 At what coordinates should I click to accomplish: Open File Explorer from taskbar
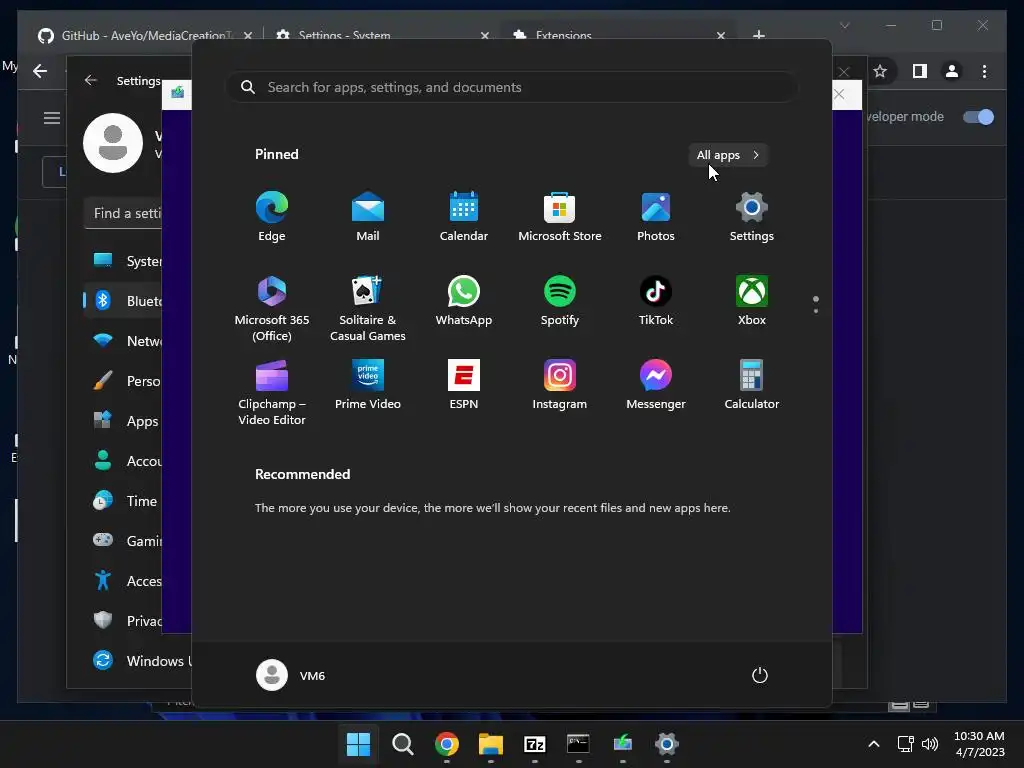click(x=490, y=744)
